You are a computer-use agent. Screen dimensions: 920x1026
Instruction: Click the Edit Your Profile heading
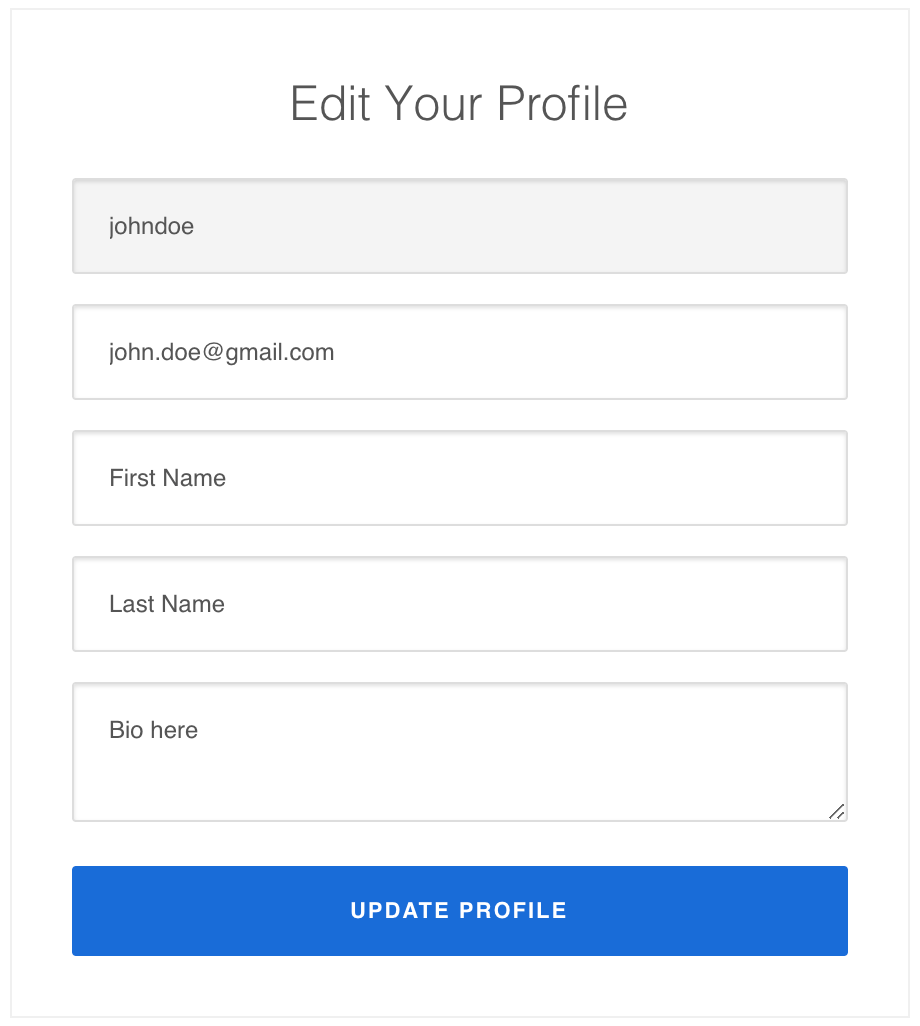pos(459,104)
